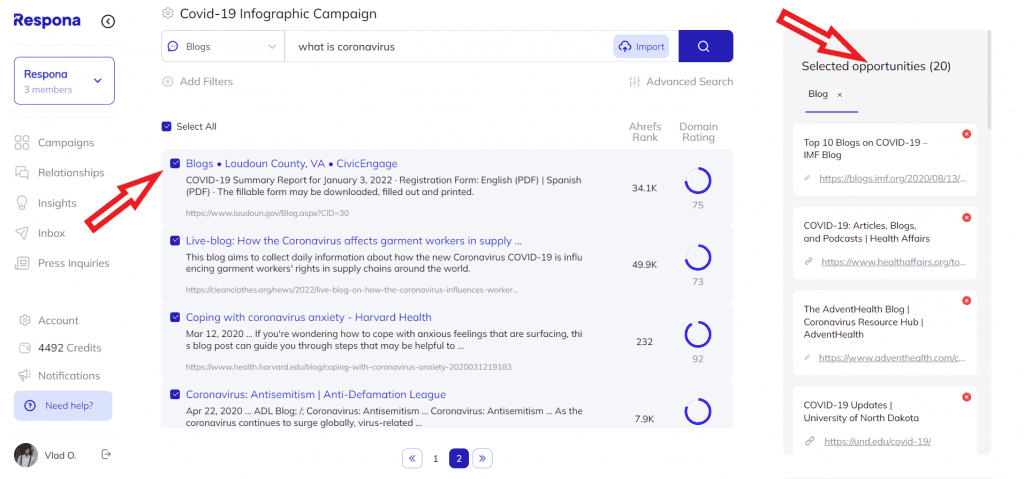Click the Notifications megaphone icon

click(x=25, y=376)
